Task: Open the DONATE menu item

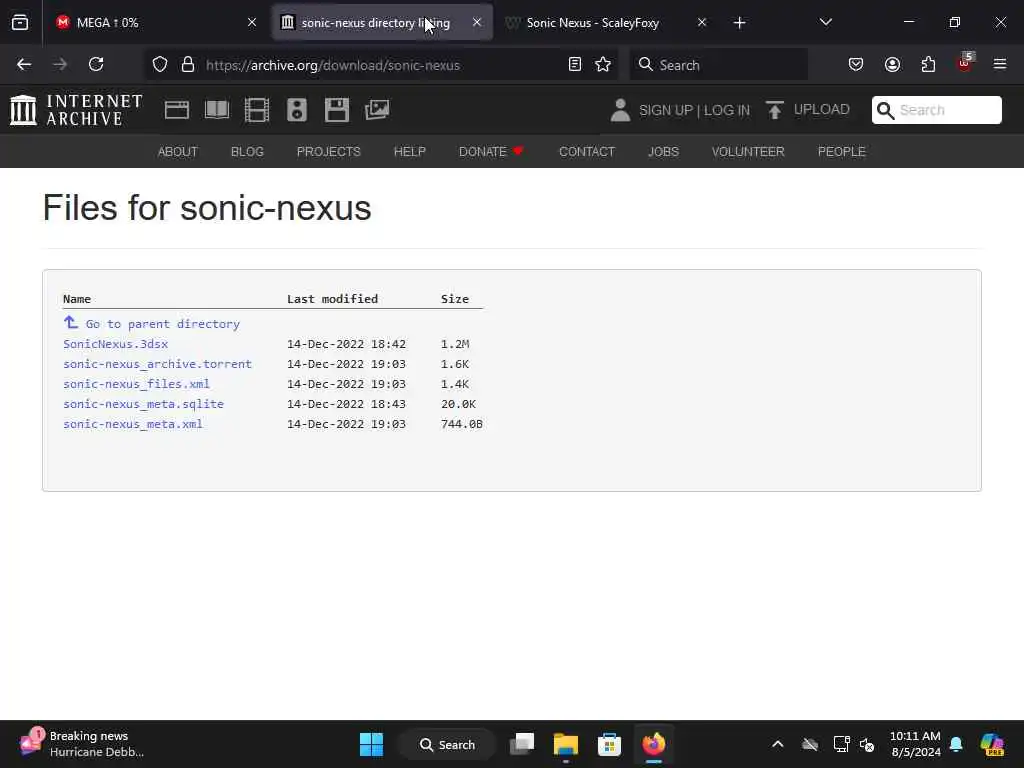Action: [491, 152]
